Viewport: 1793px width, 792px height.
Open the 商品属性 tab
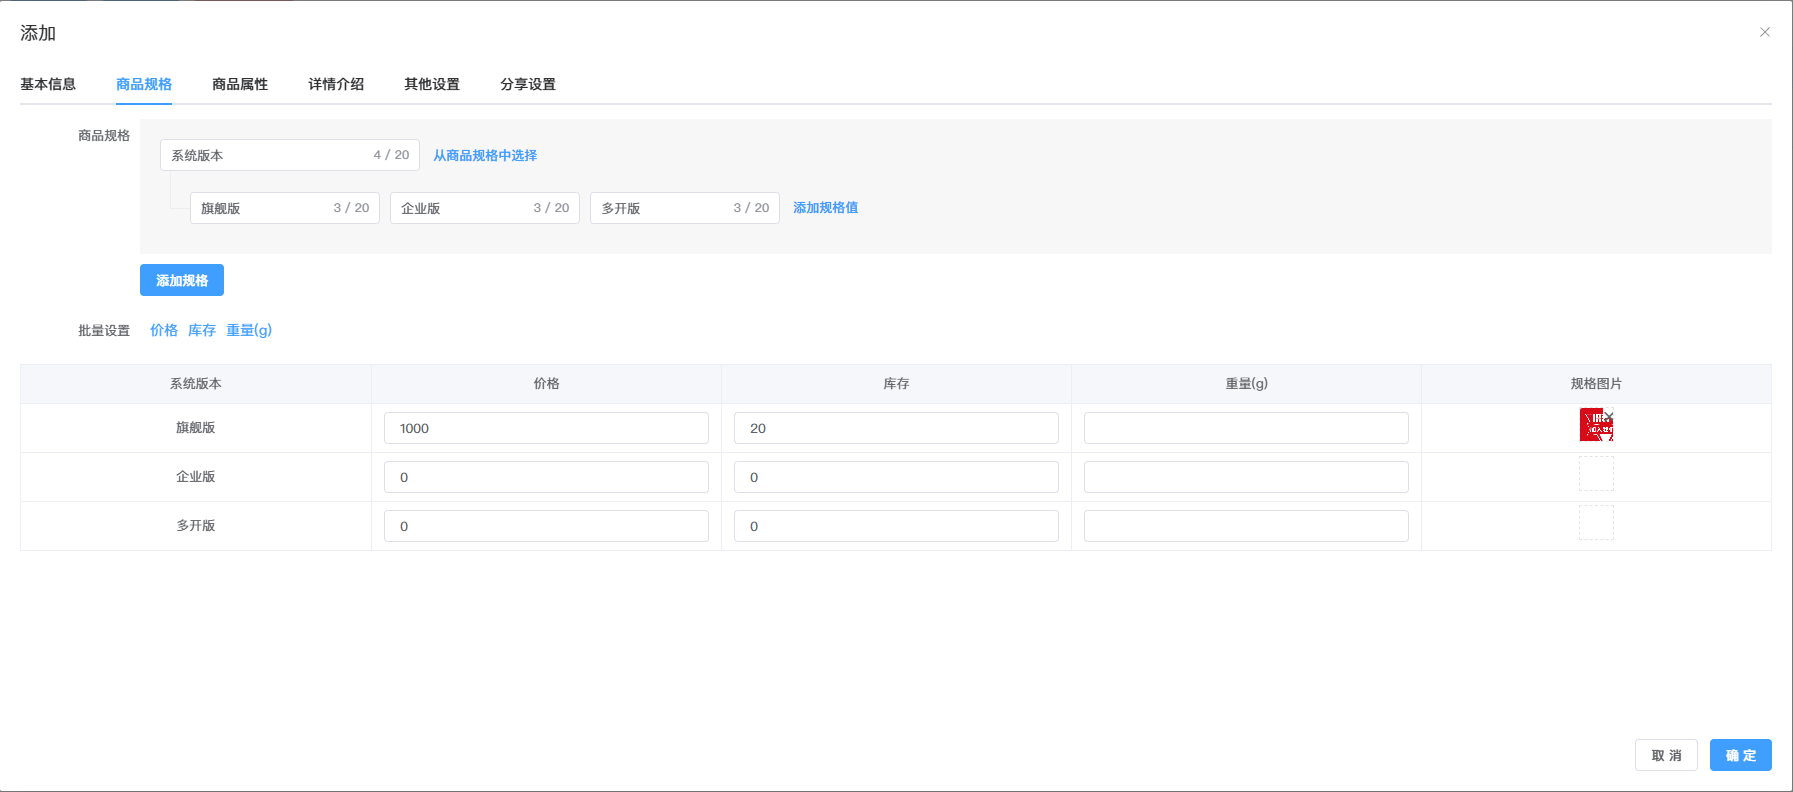(240, 84)
